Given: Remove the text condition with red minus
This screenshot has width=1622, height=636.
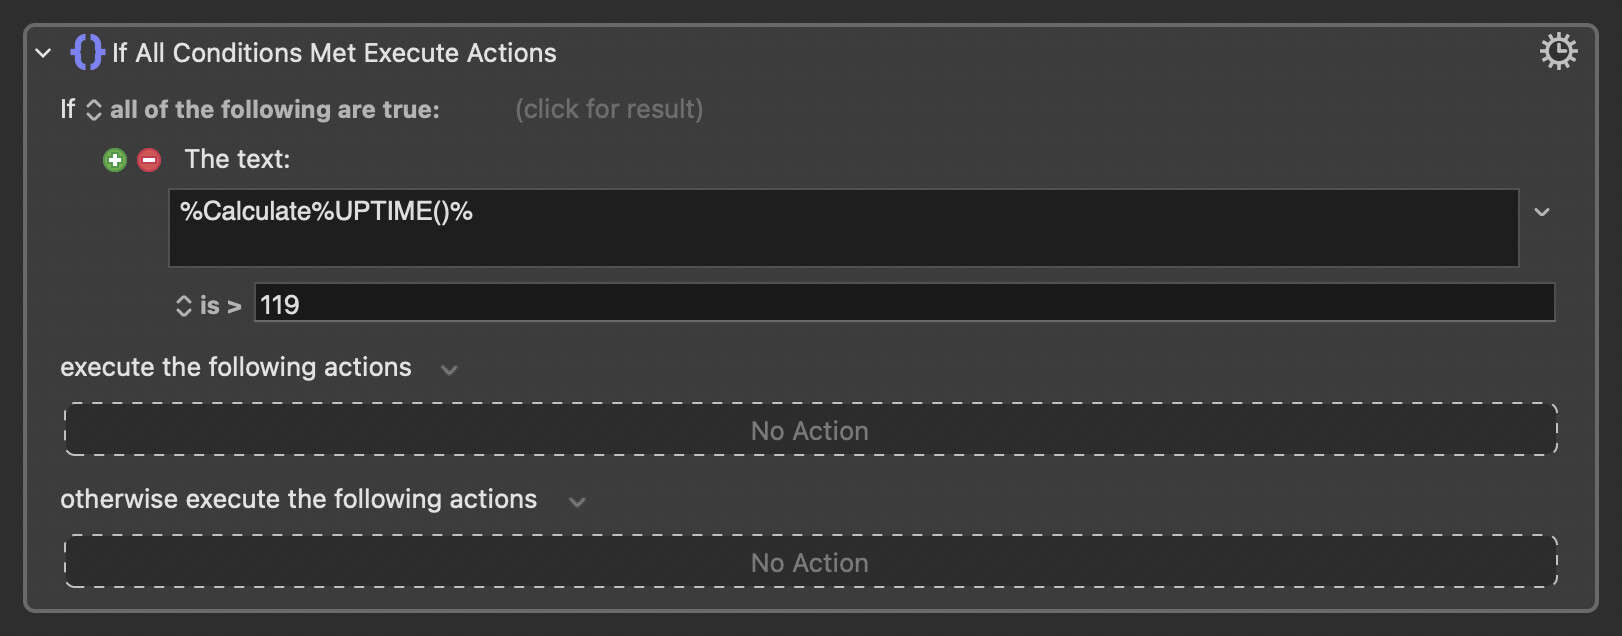Looking at the screenshot, I should coord(149,160).
